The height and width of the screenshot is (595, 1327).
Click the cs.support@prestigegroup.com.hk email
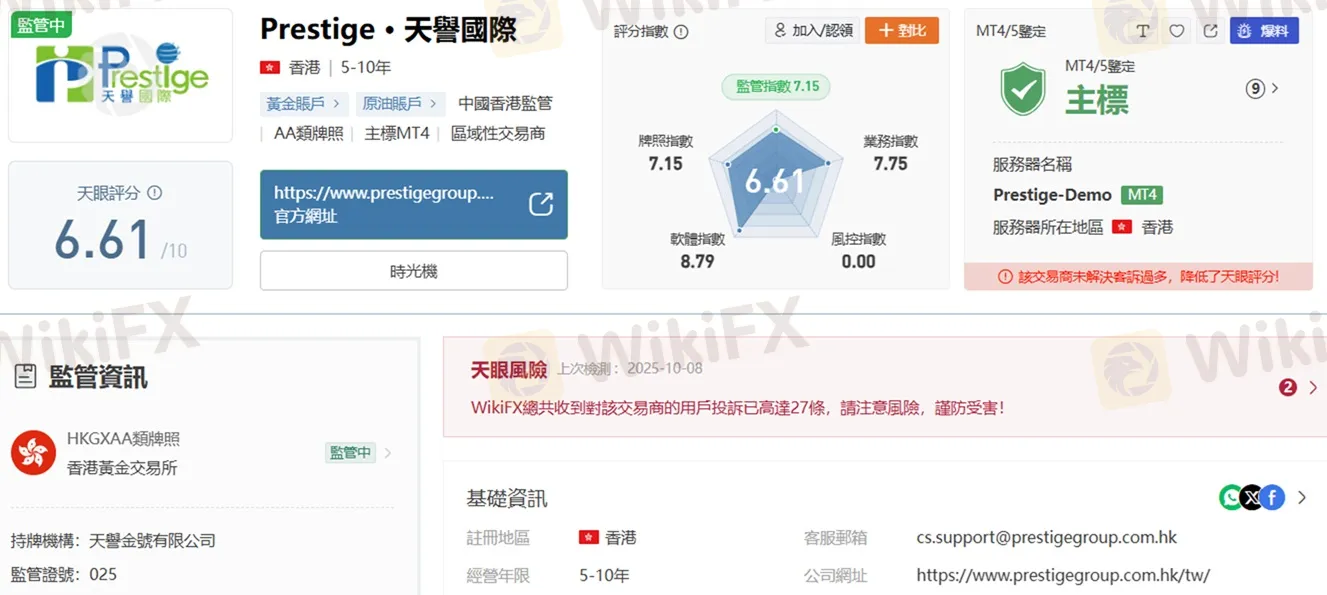click(x=1046, y=537)
